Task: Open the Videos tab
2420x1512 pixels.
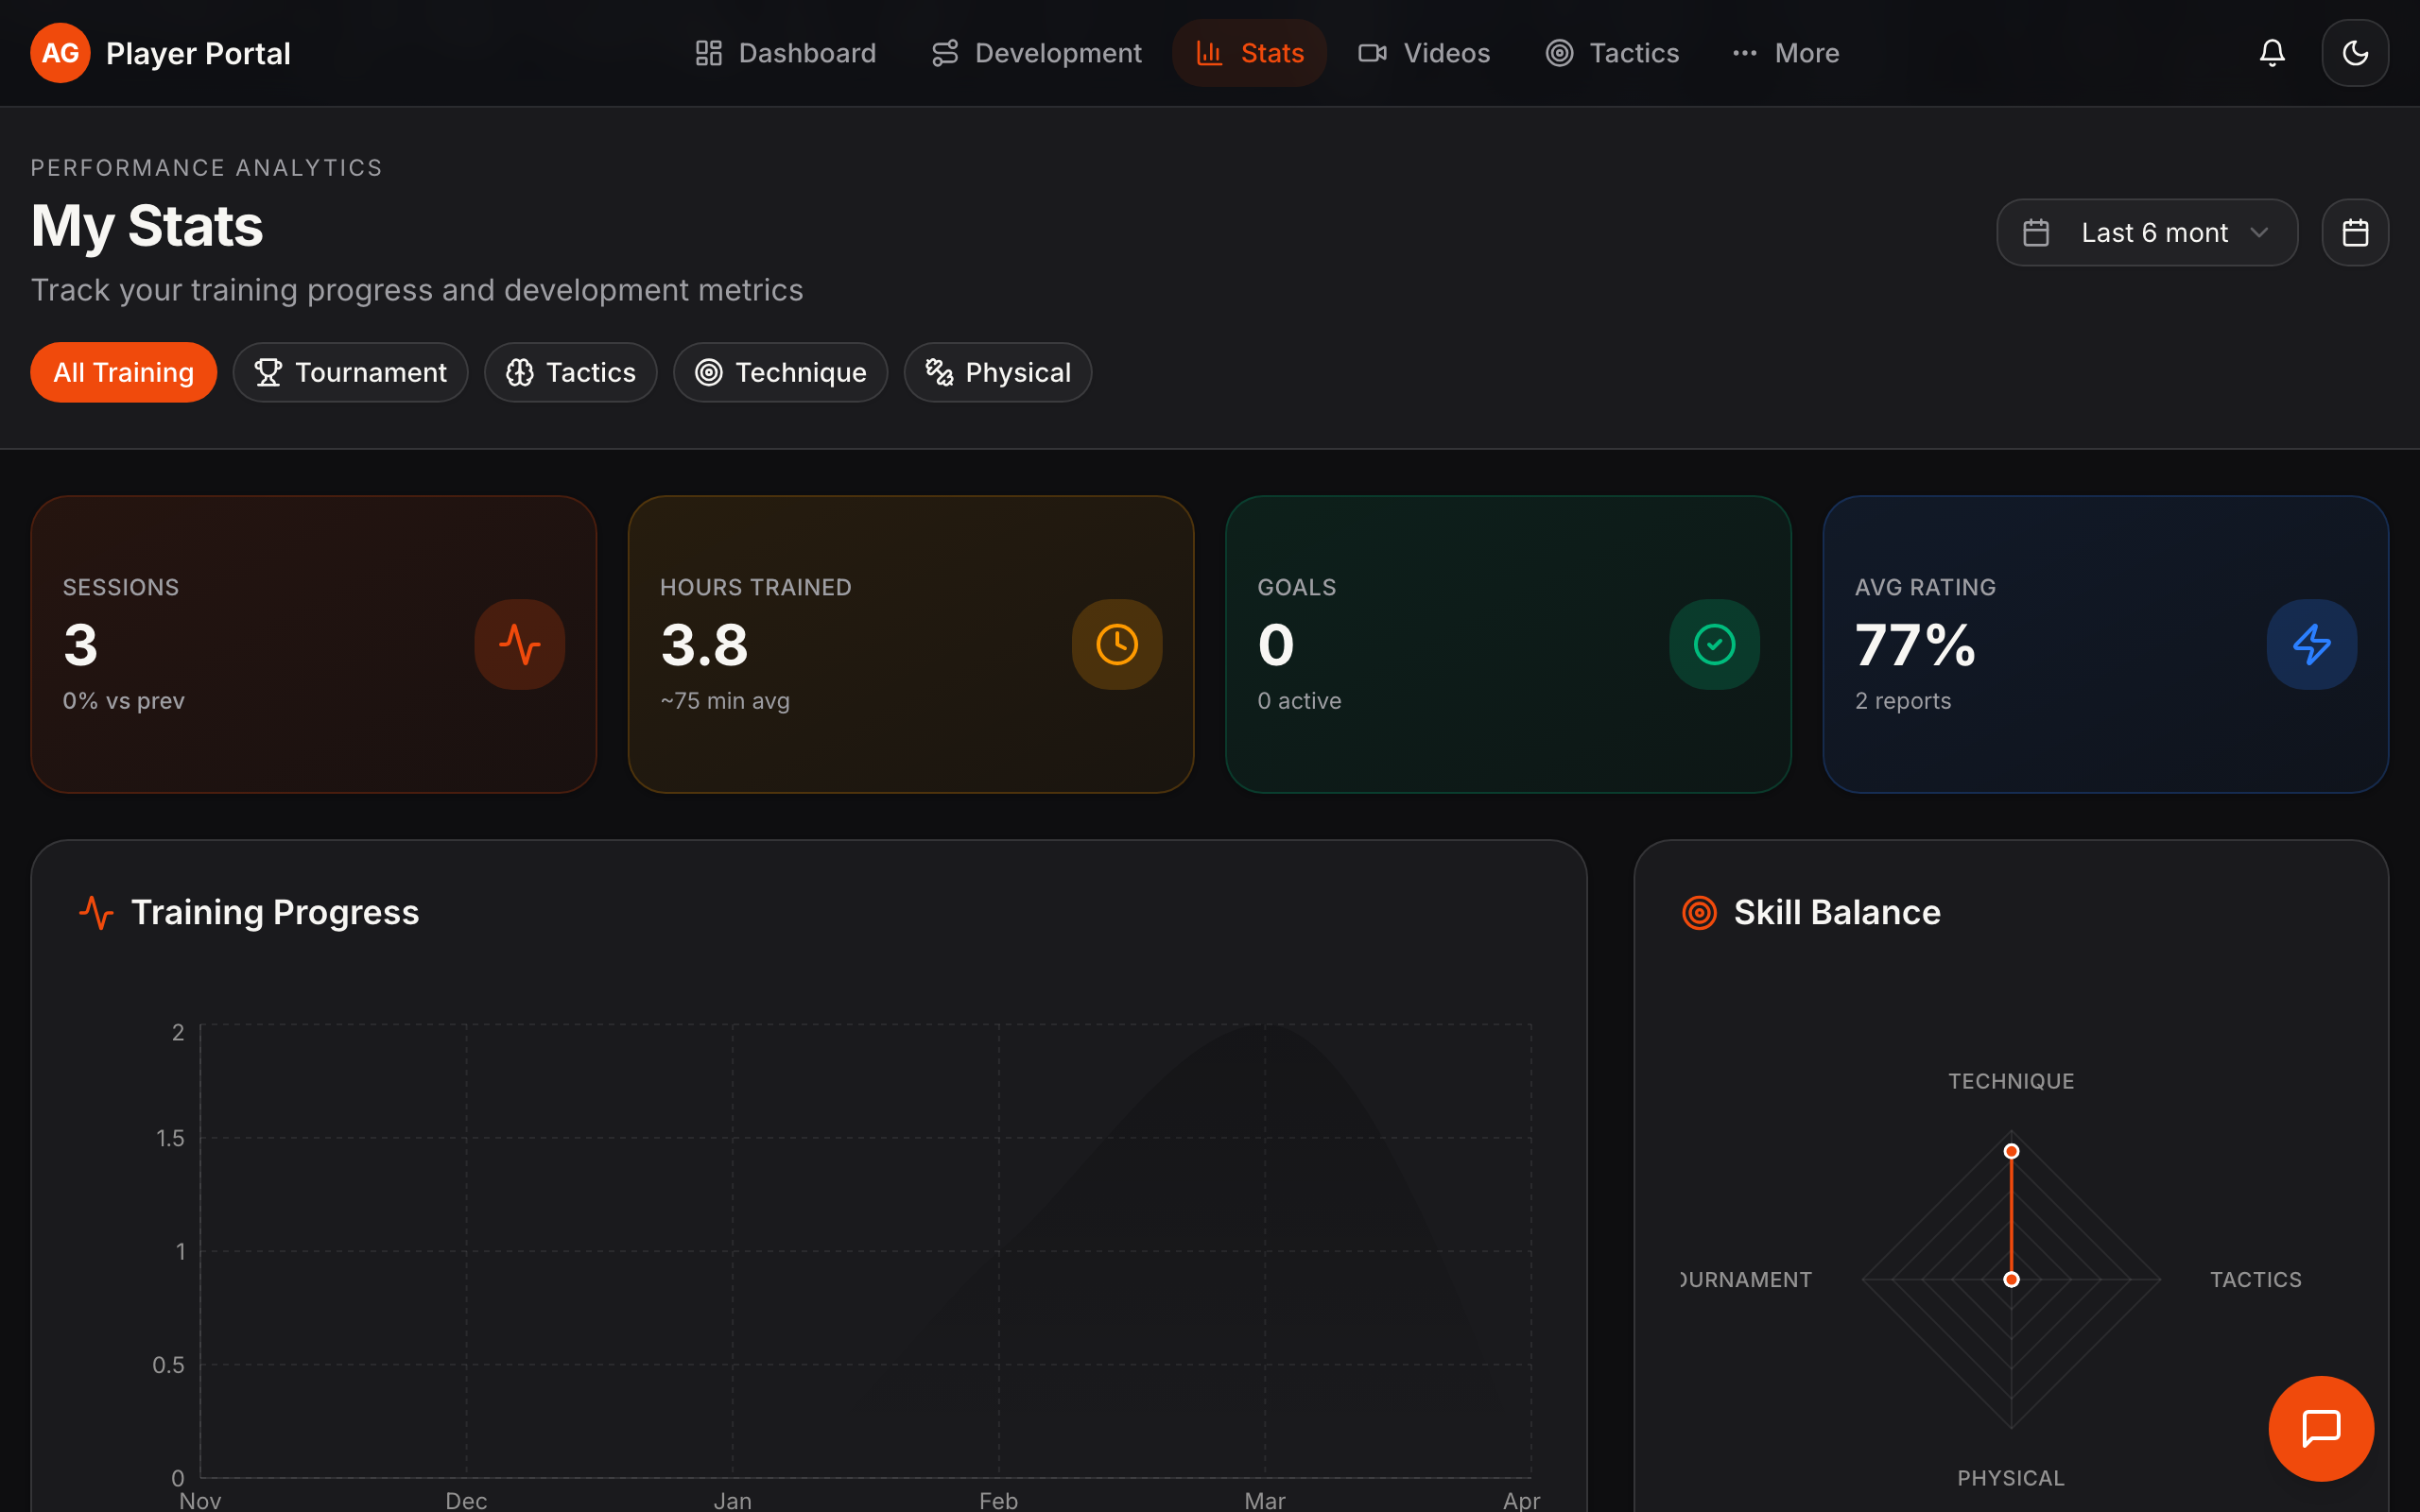Action: [1424, 53]
